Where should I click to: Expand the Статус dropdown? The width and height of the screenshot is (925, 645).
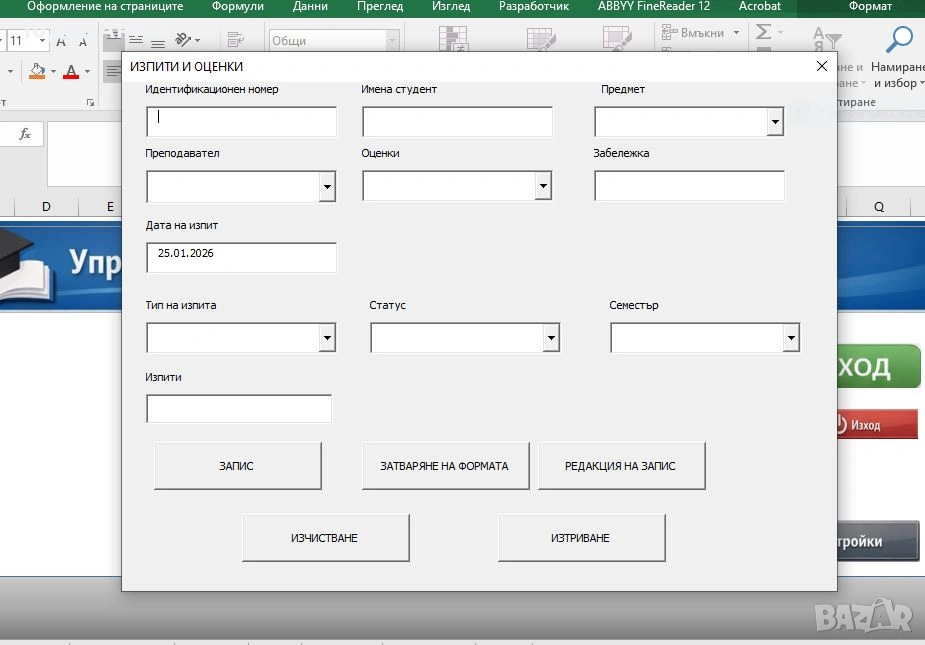pos(551,339)
